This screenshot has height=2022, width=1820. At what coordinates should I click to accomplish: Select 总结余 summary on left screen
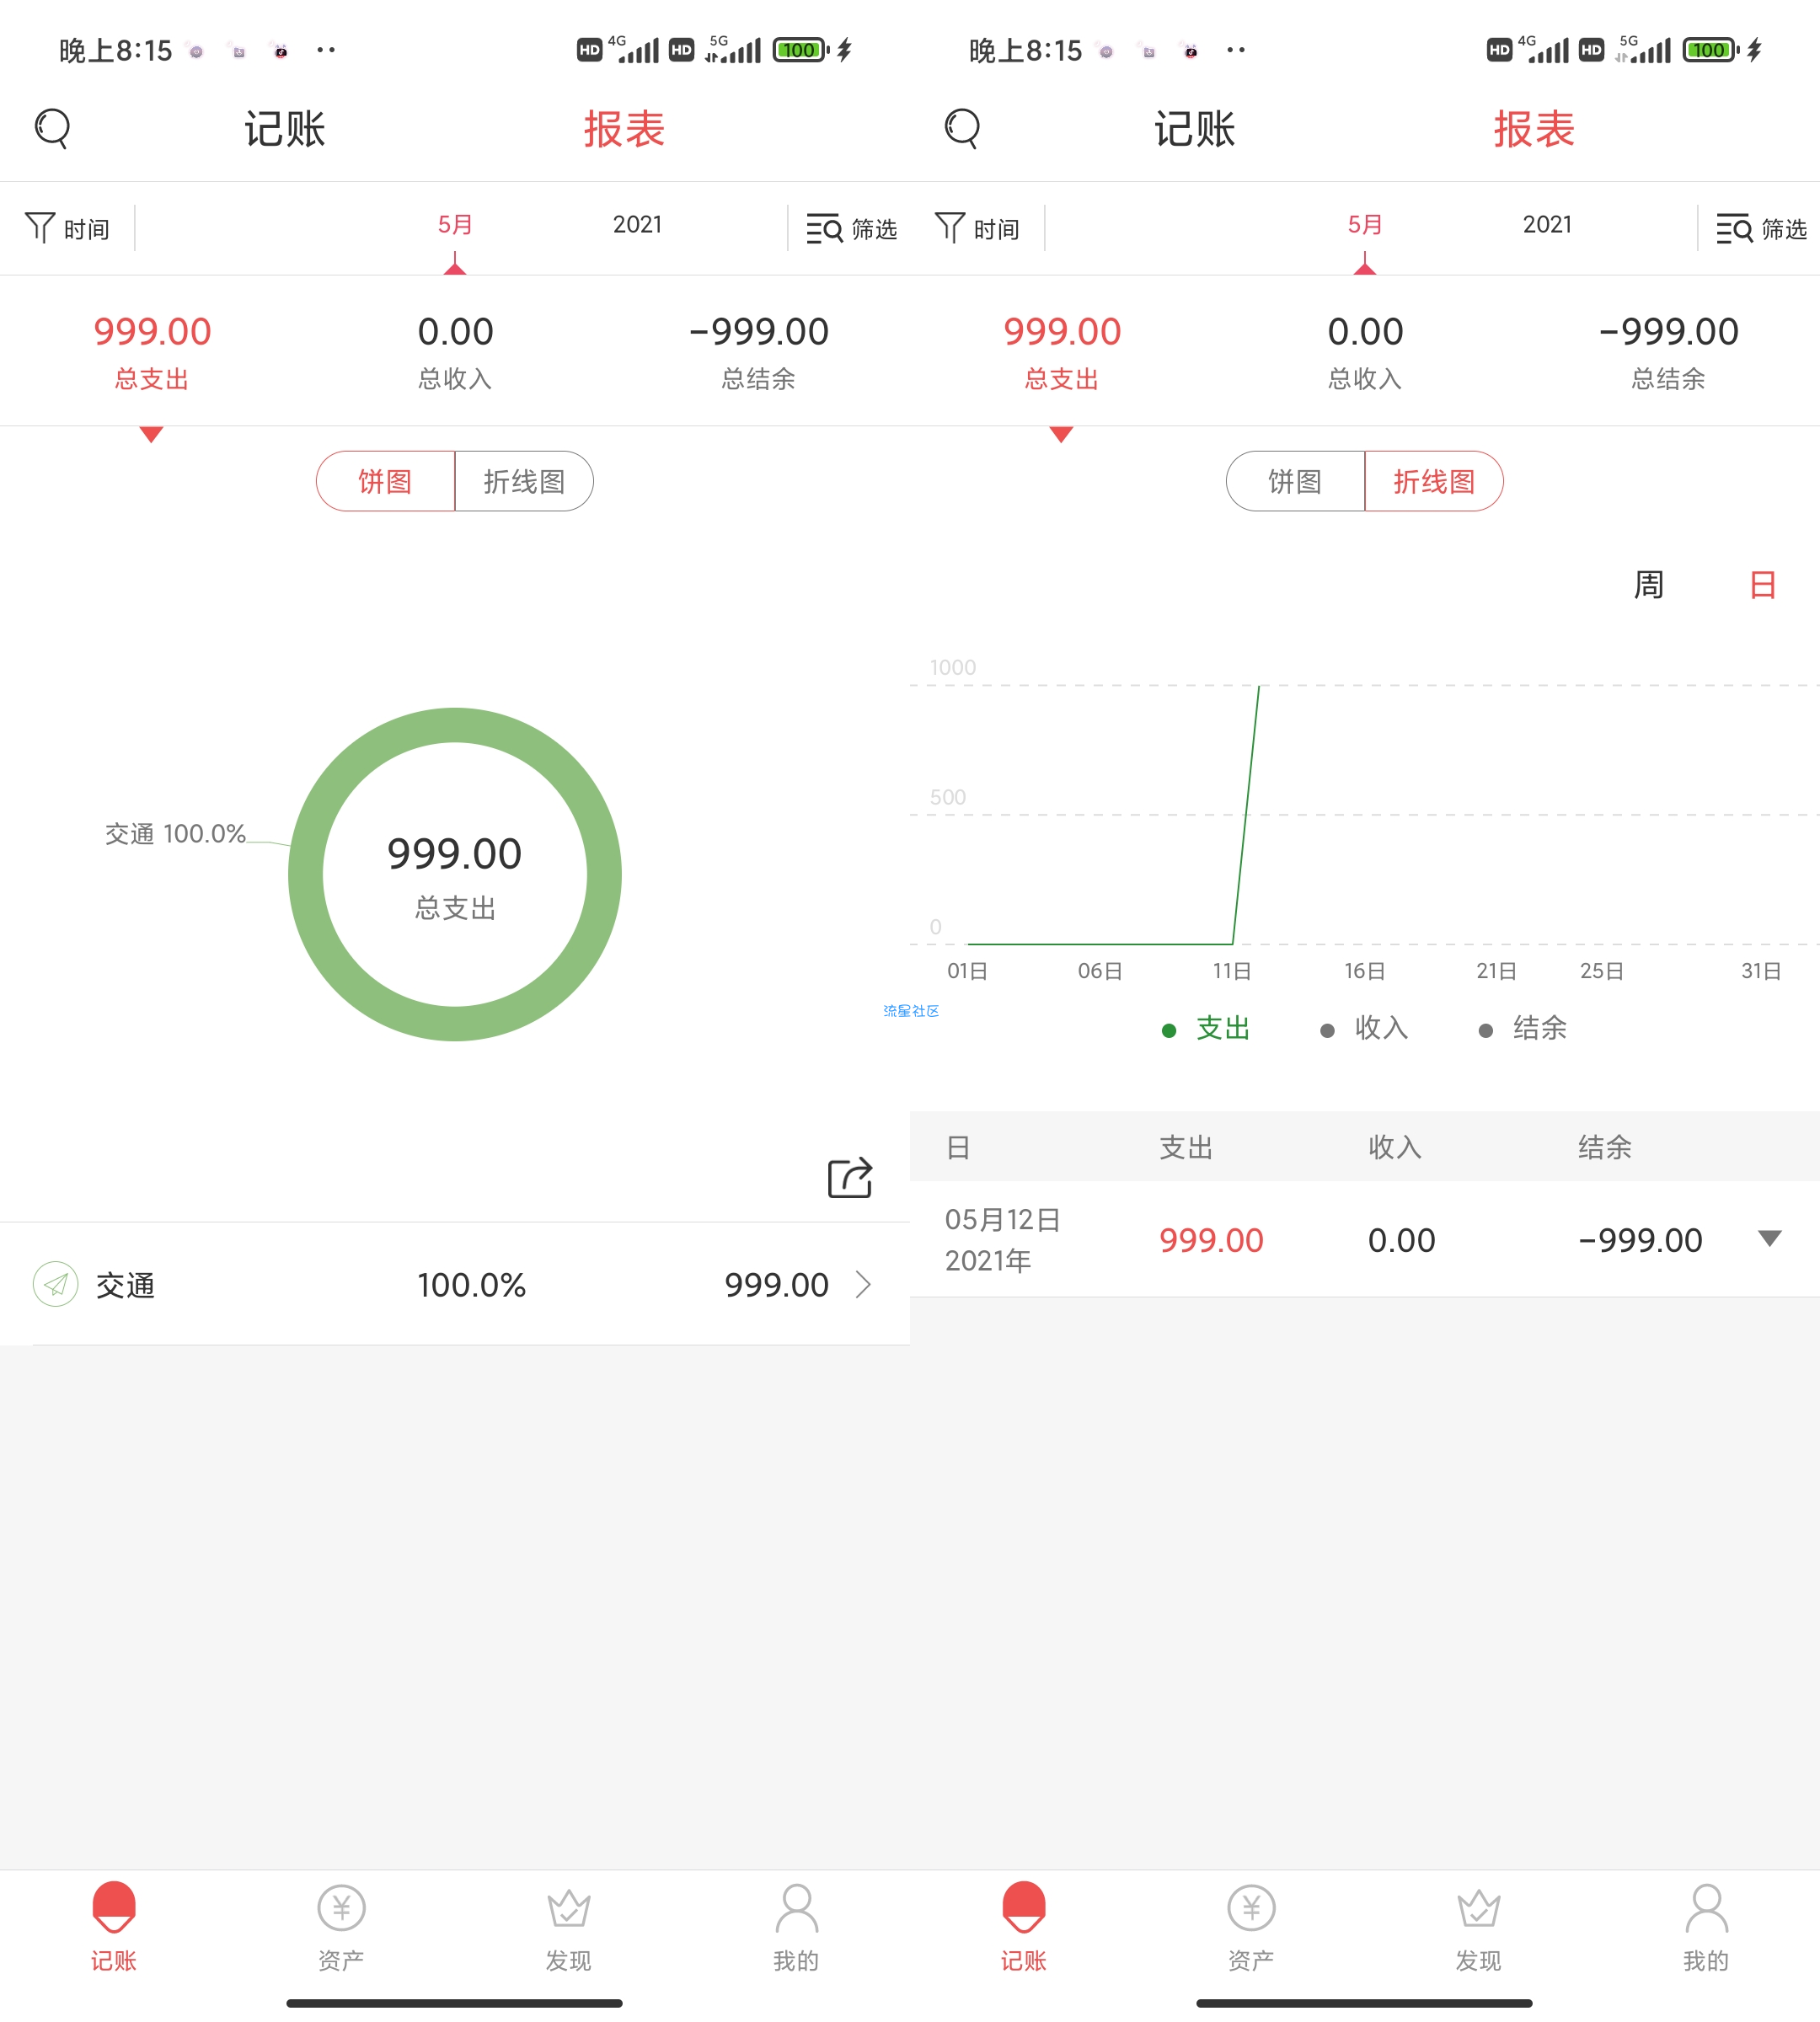coord(759,351)
